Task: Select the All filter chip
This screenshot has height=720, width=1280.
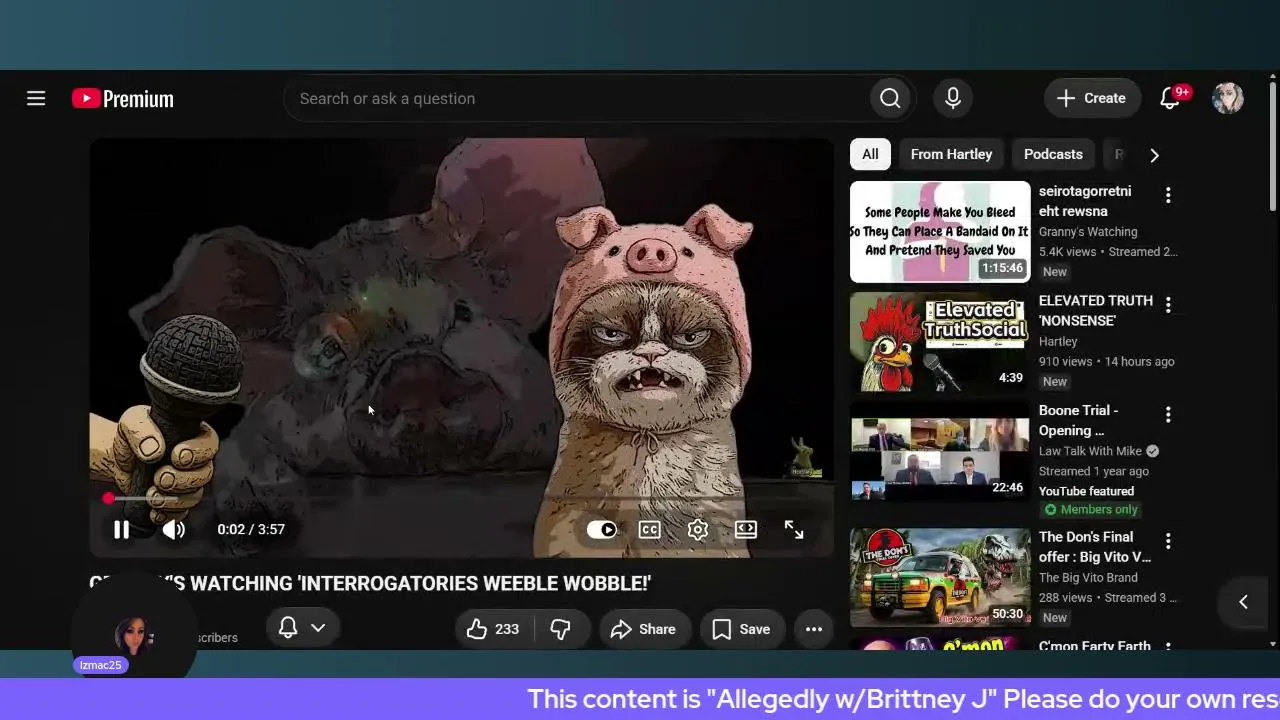Action: coord(870,154)
